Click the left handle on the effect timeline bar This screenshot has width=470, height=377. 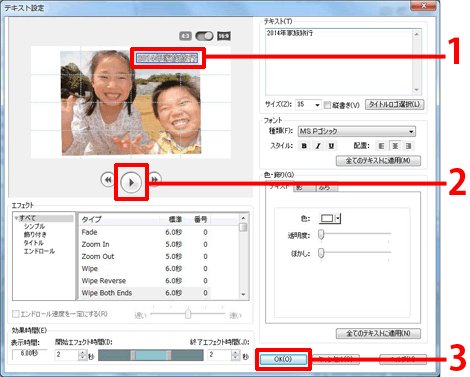(133, 355)
